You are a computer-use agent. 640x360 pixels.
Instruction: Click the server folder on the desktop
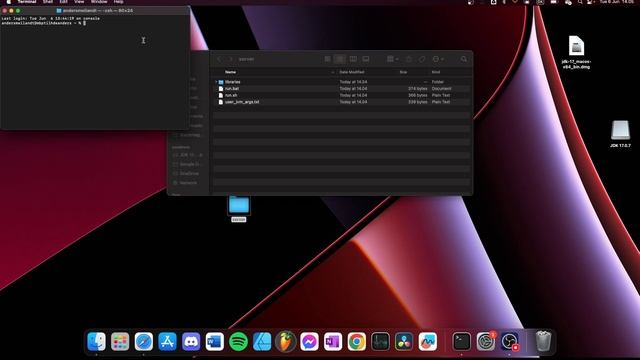point(239,209)
